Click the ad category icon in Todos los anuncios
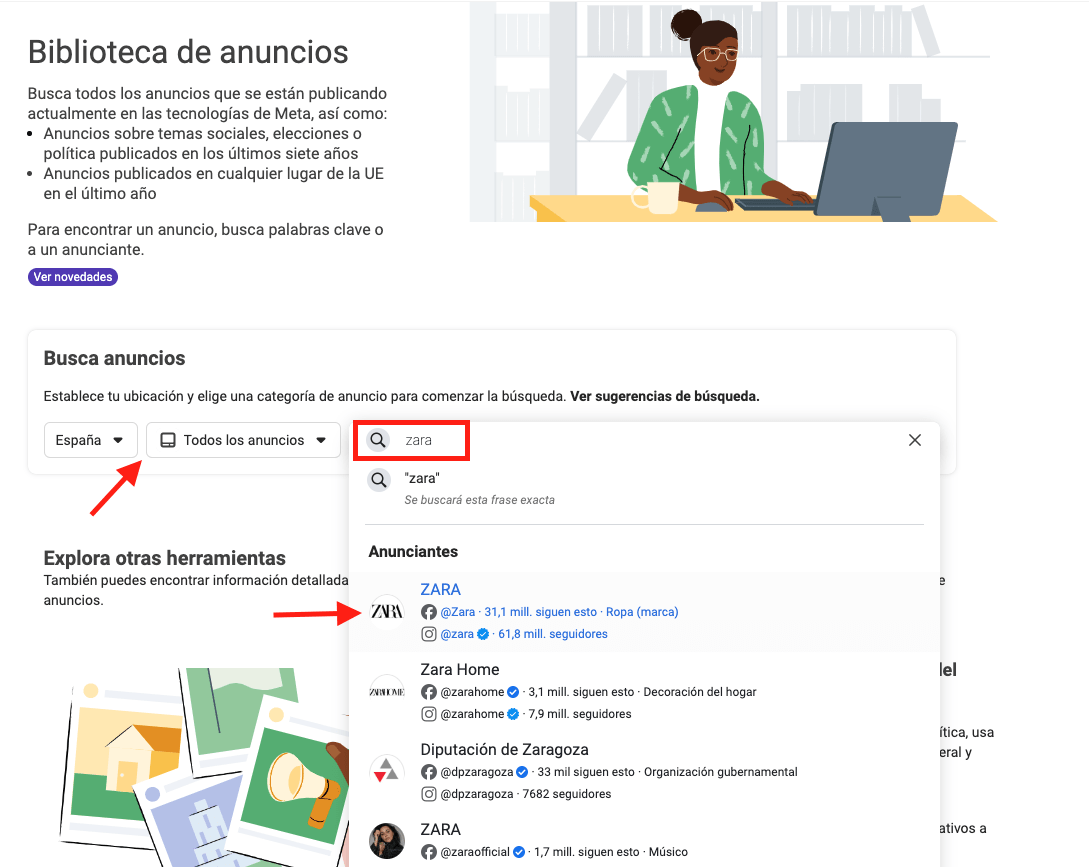The height and width of the screenshot is (867, 1089). [168, 440]
